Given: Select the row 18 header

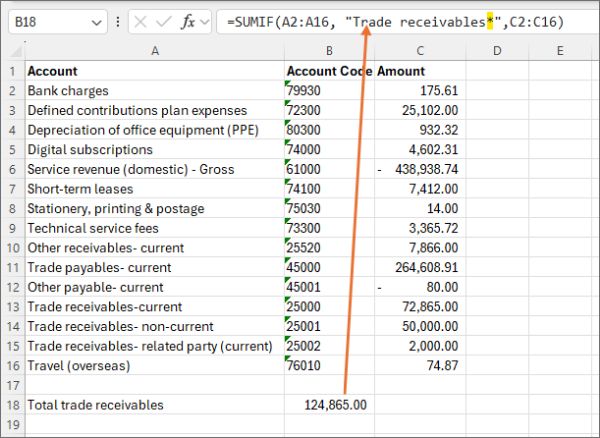Looking at the screenshot, I should tap(11, 404).
